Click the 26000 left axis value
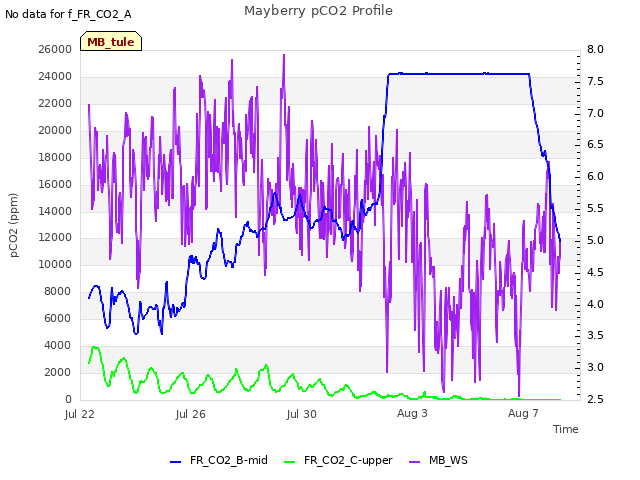 (x=55, y=49)
